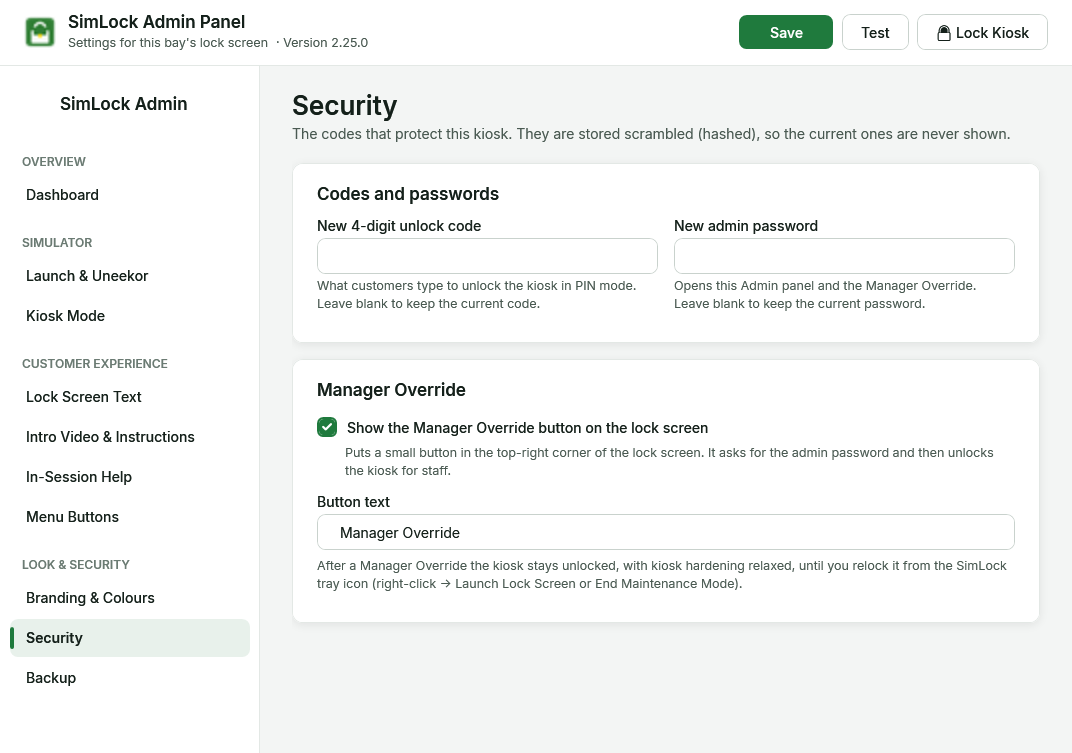Click the 'After a Manager Override' note text
Image resolution: width=1072 pixels, height=753 pixels.
[662, 574]
